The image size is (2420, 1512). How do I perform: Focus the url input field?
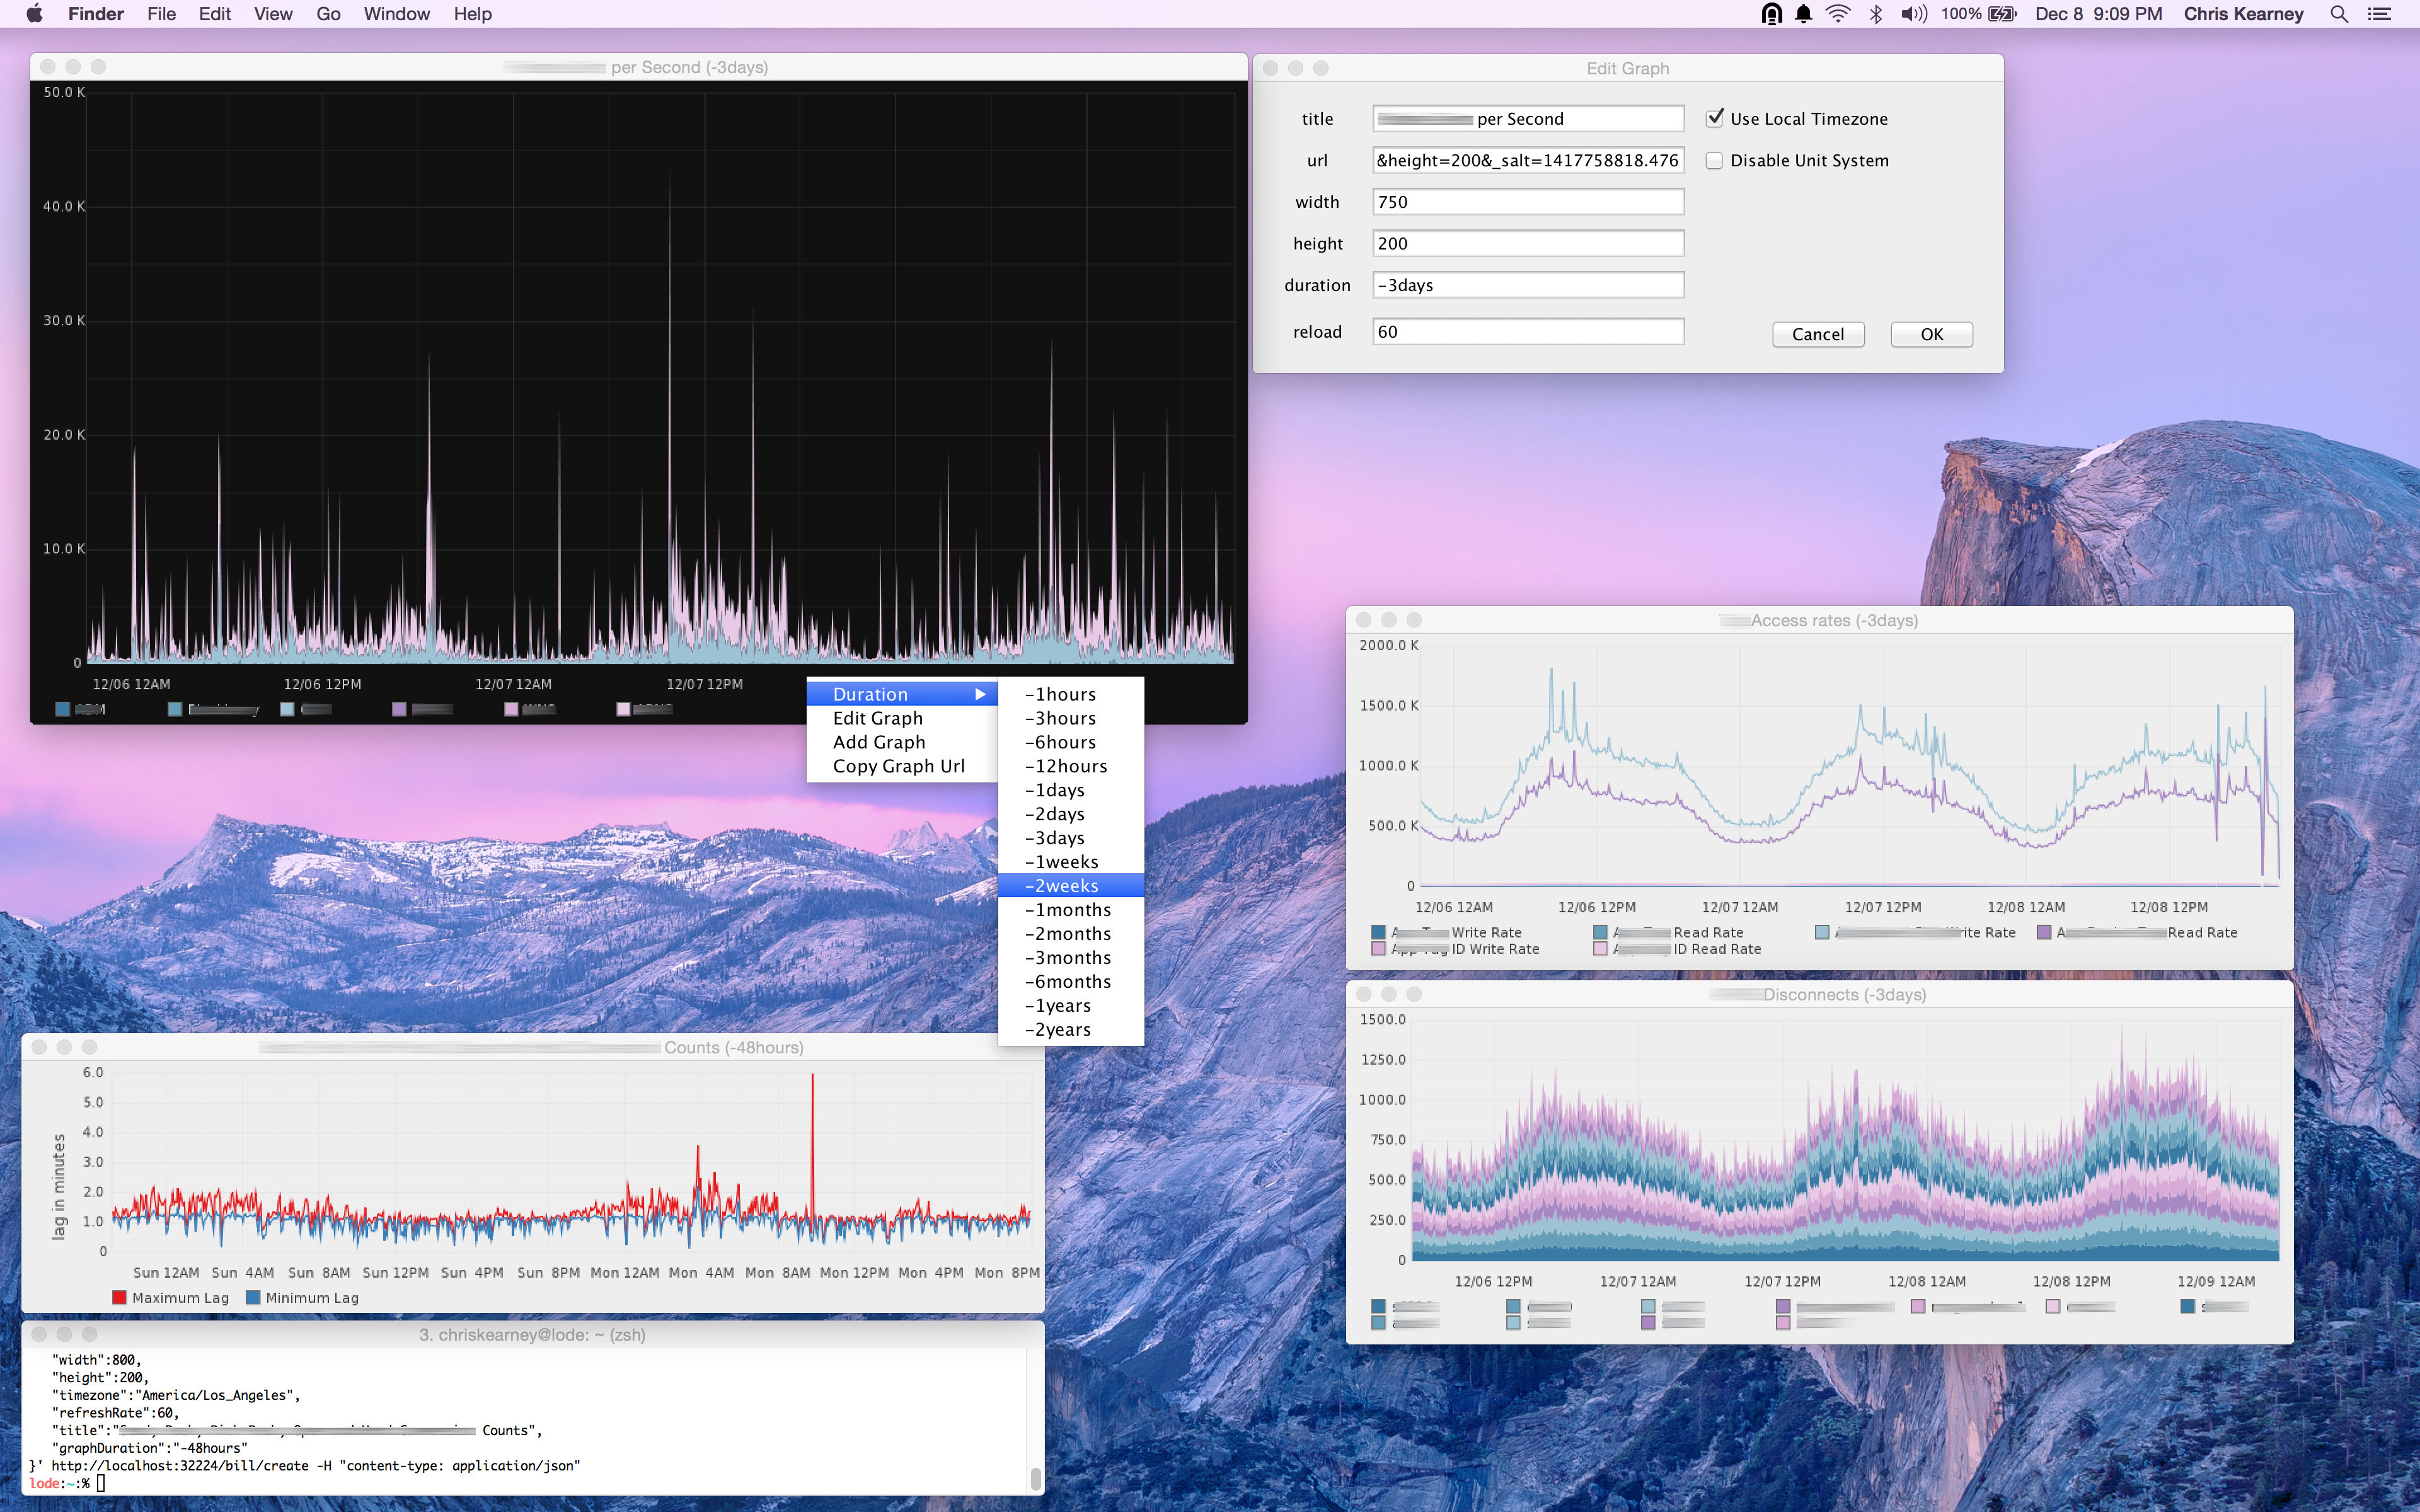[1528, 160]
